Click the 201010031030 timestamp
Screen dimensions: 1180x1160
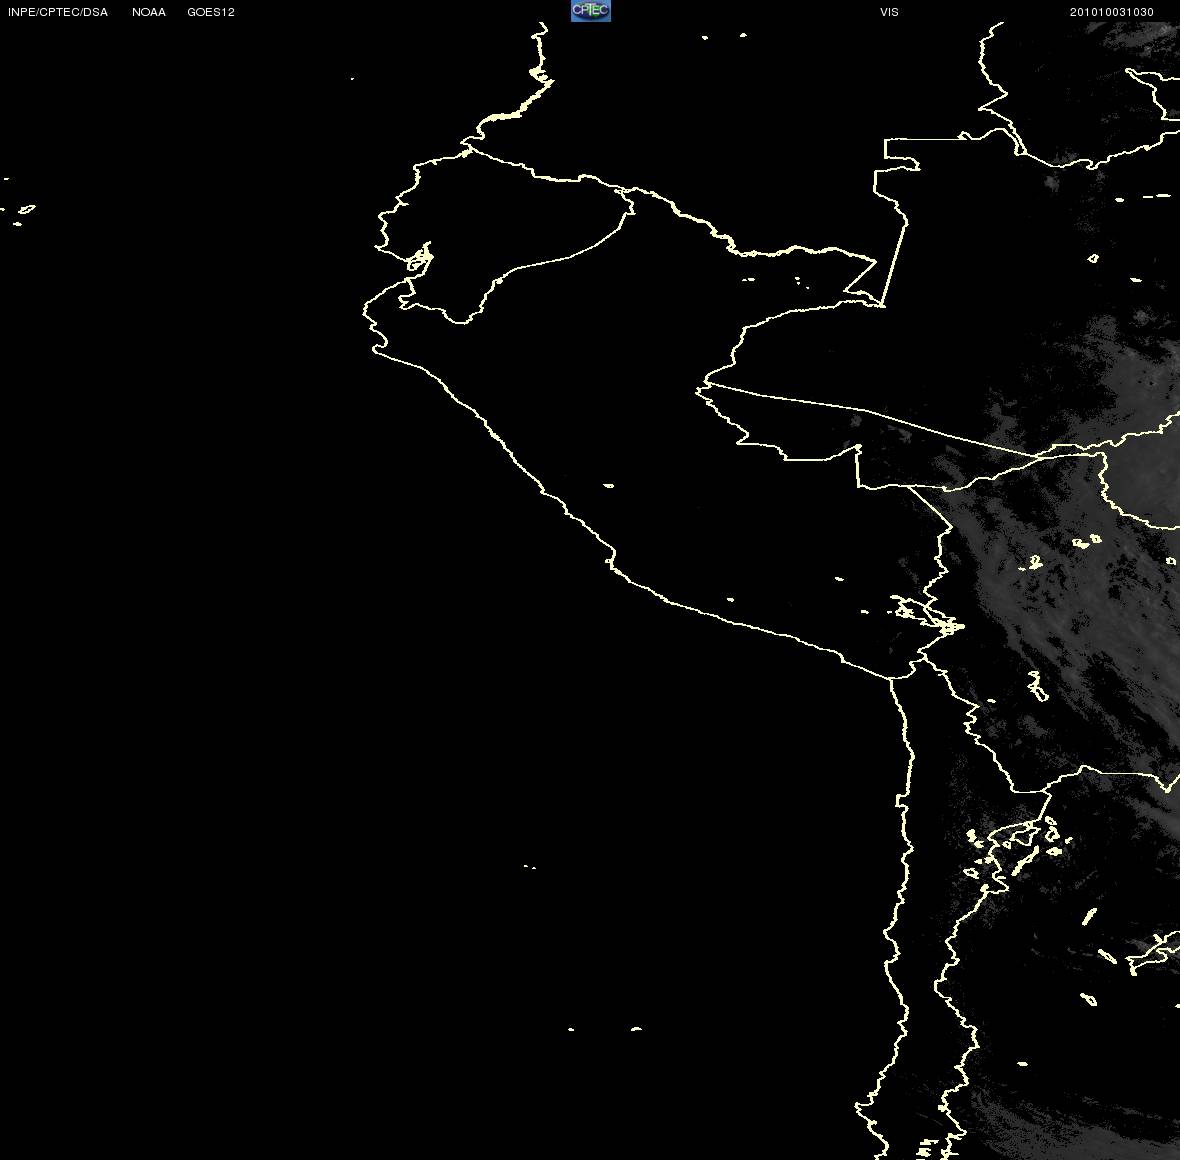point(1112,12)
